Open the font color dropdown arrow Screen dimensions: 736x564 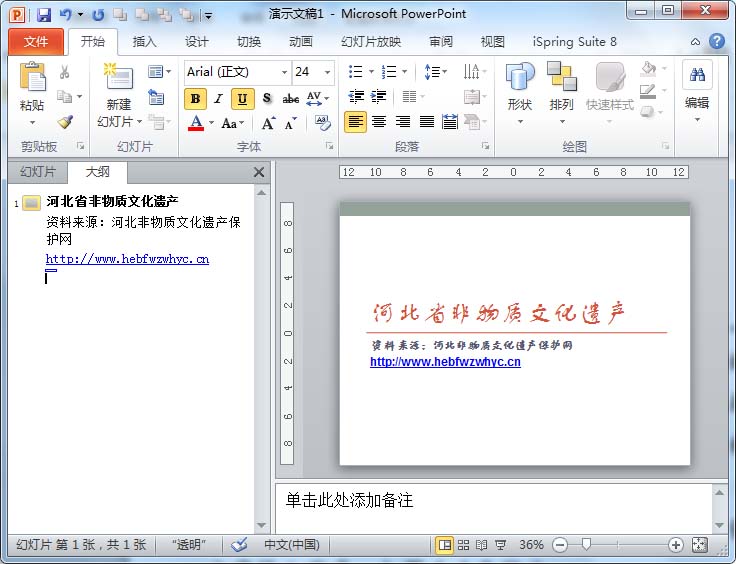[x=211, y=124]
